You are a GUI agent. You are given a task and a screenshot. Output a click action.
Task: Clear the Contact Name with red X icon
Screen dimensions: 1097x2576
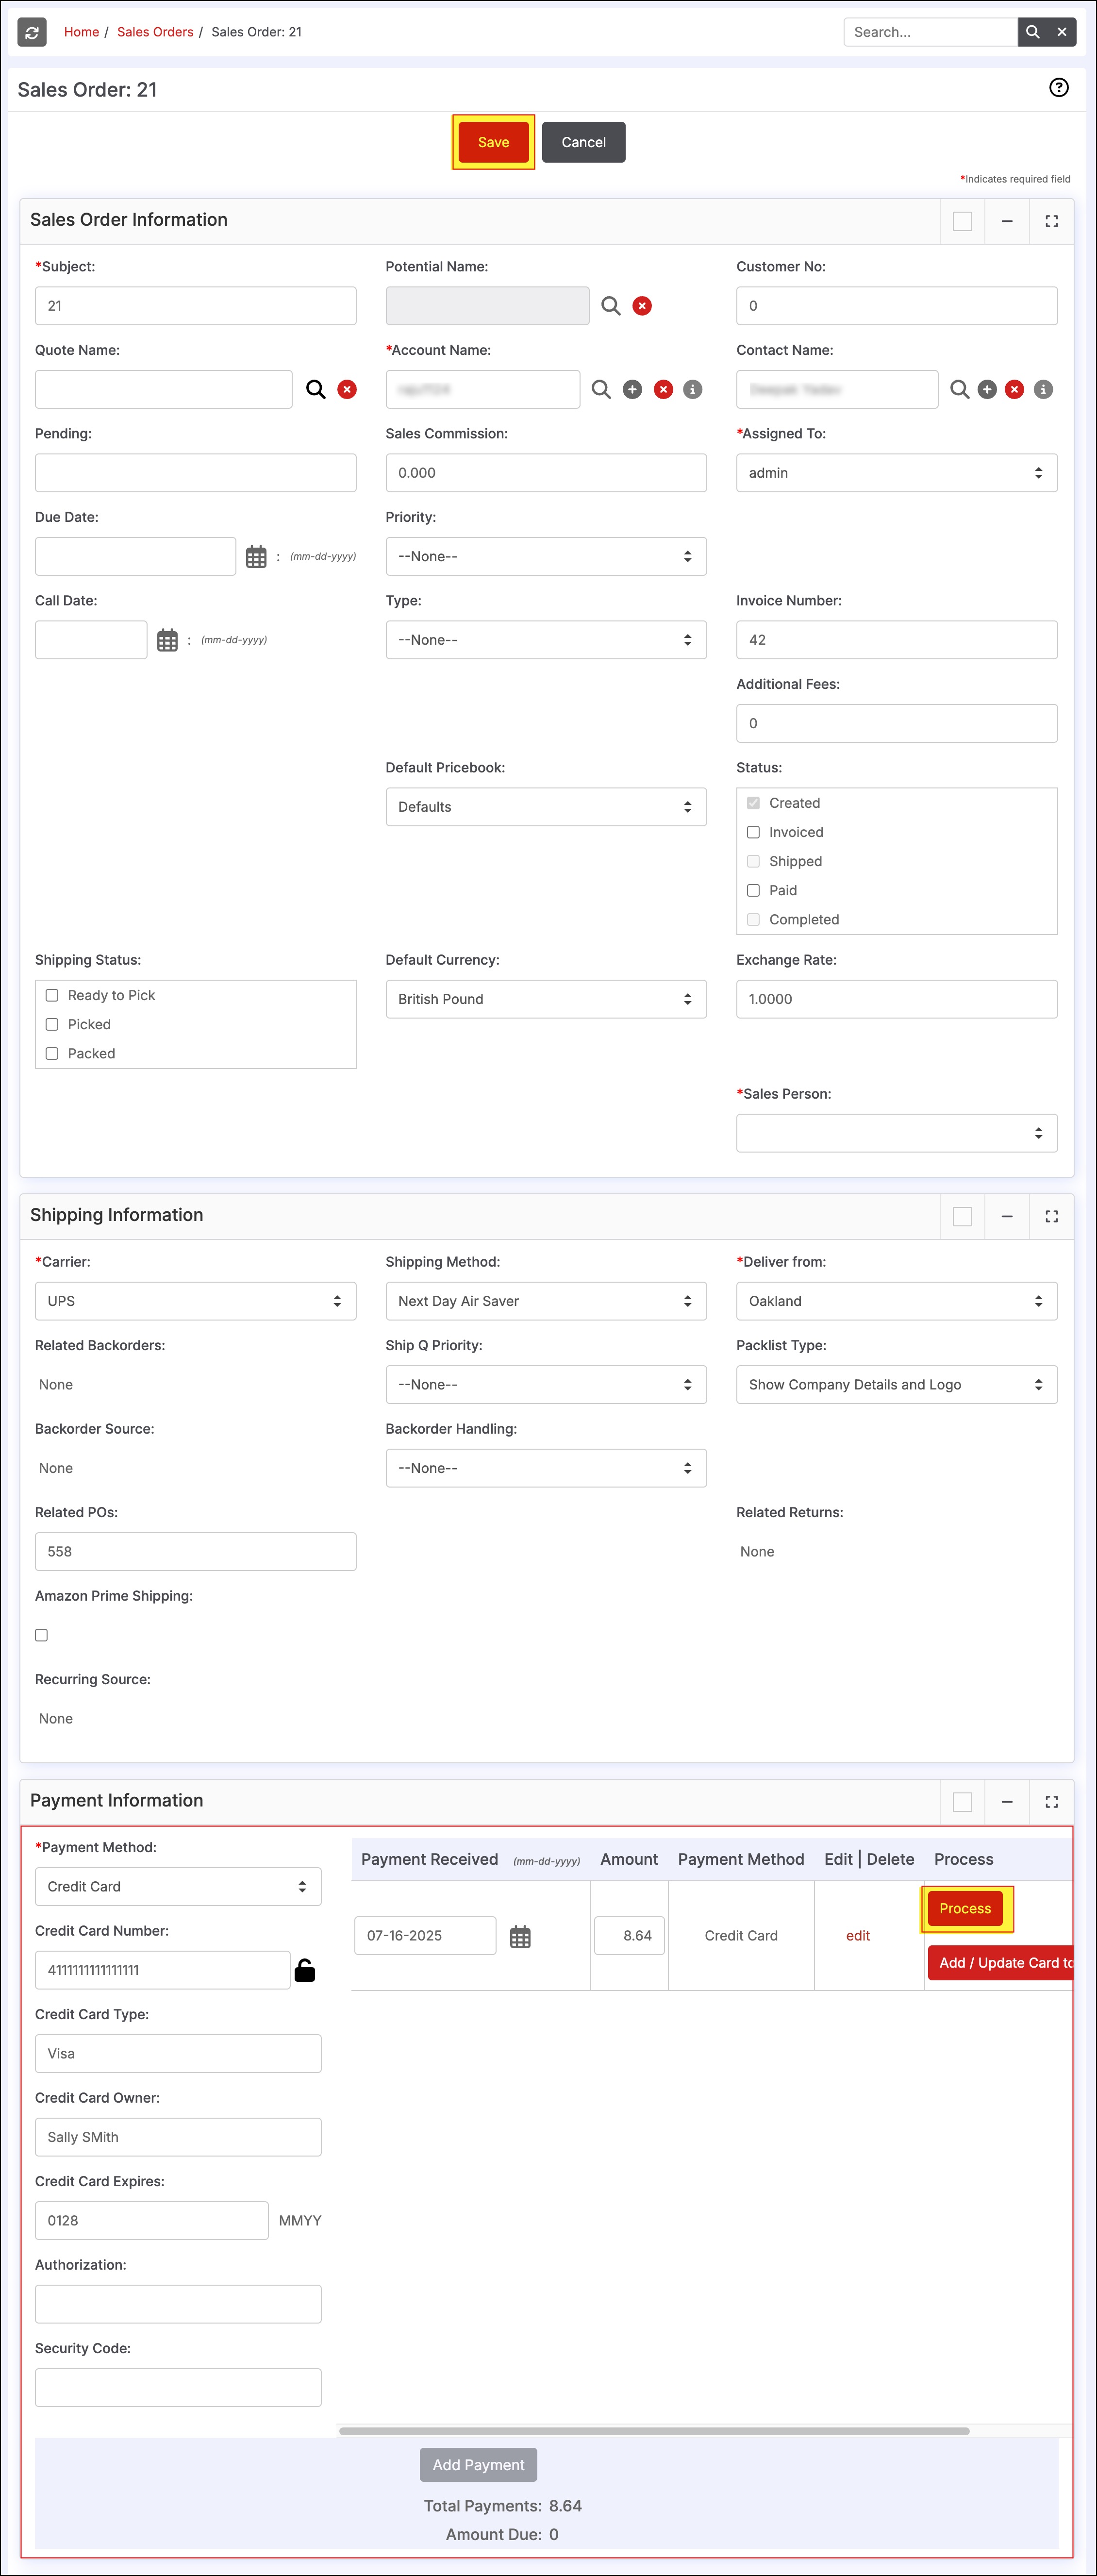tap(1014, 389)
